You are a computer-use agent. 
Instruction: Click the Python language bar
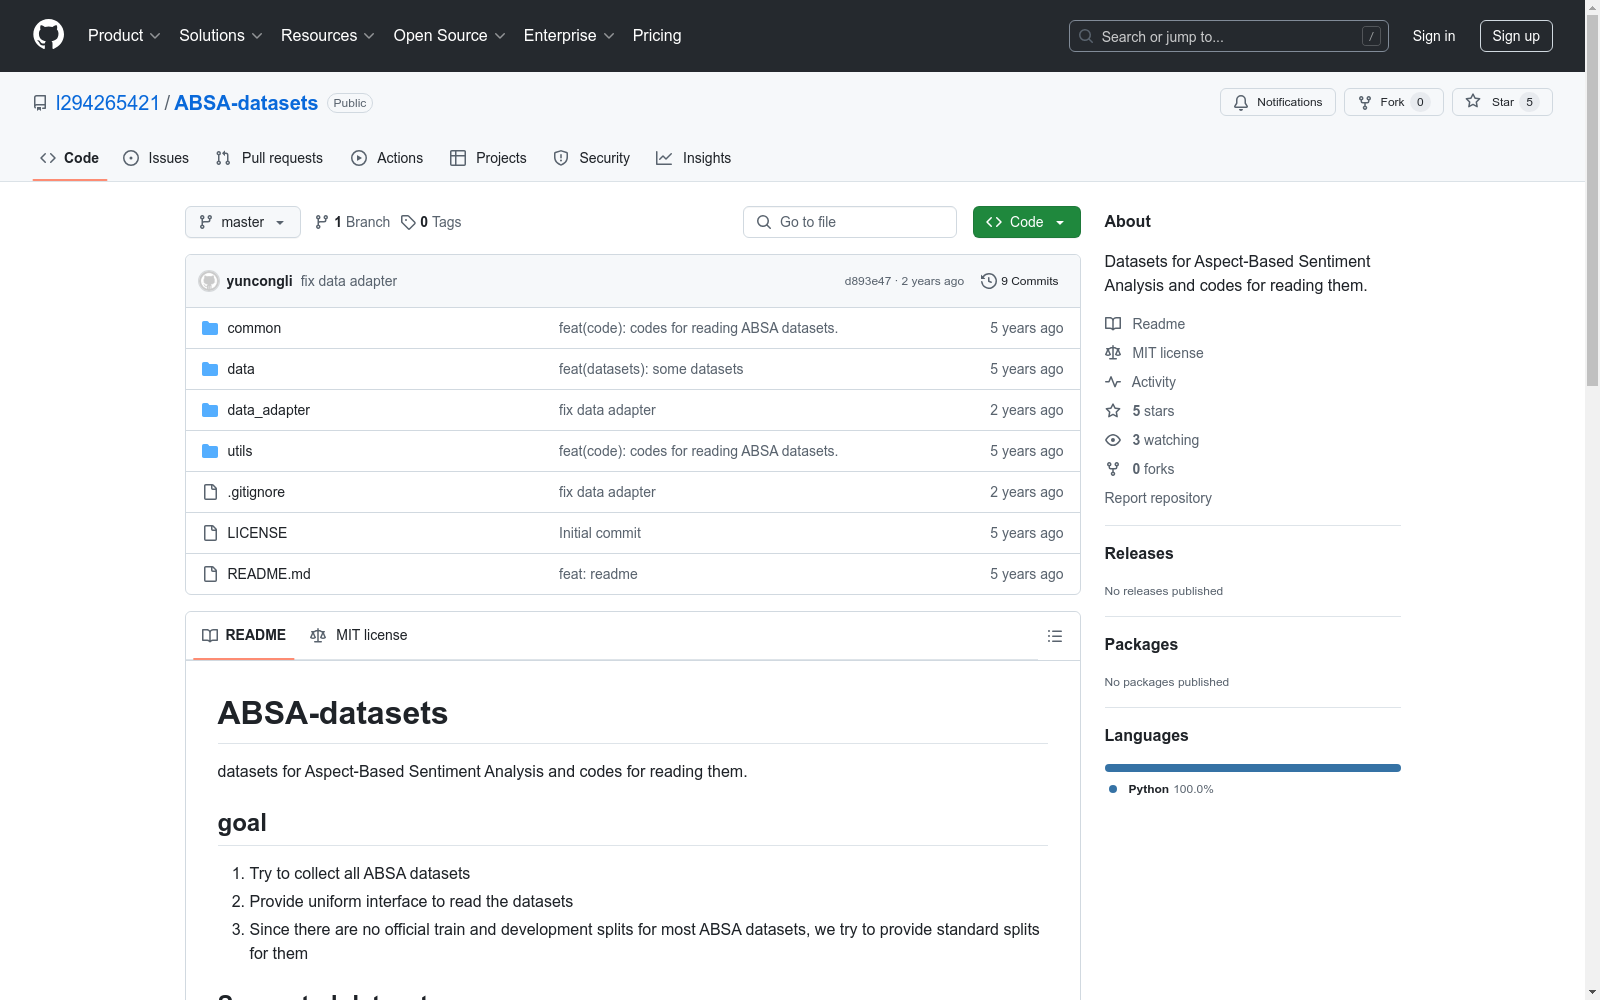[x=1253, y=768]
